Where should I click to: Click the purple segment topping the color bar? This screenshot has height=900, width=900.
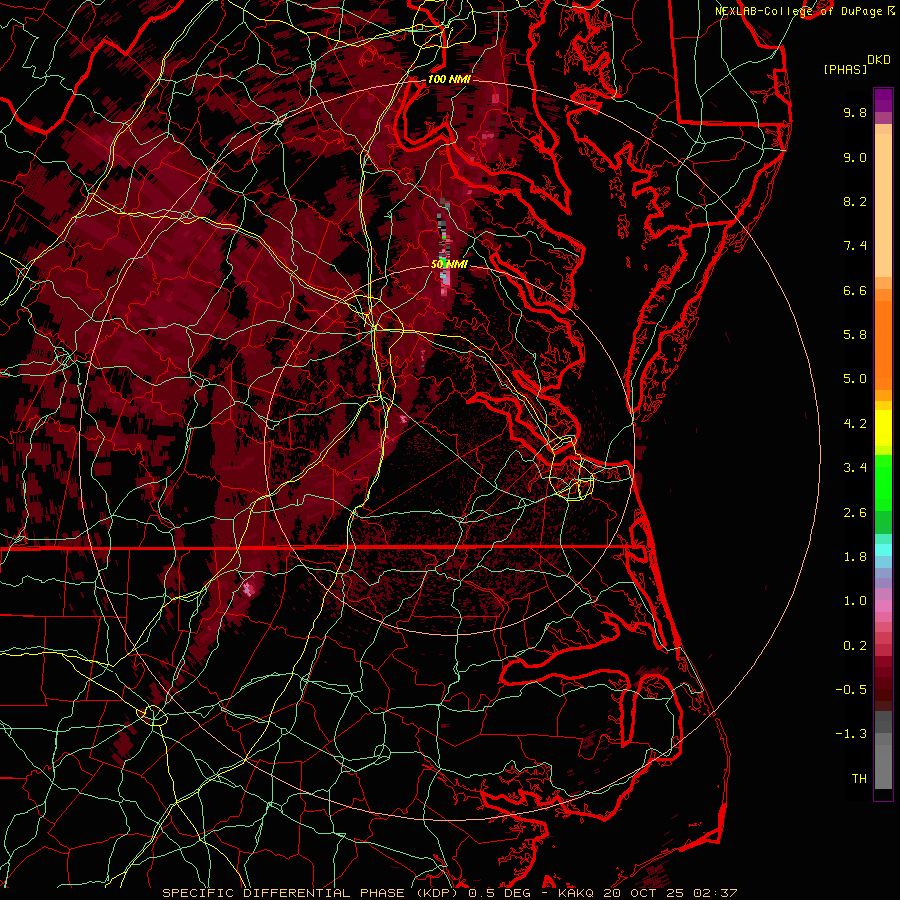click(883, 100)
